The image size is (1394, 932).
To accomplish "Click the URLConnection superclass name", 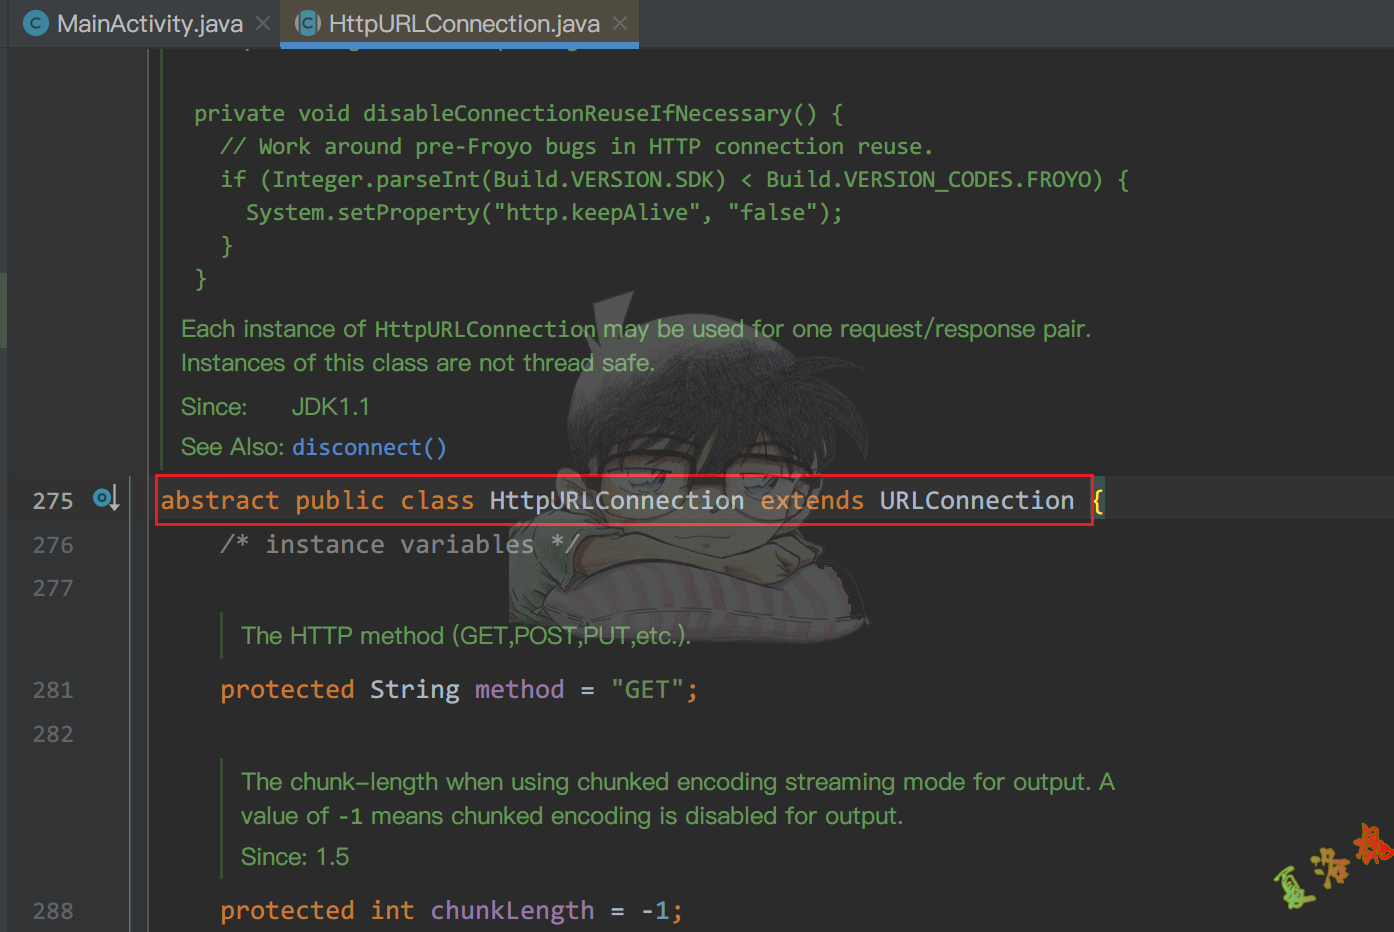I will click(977, 500).
